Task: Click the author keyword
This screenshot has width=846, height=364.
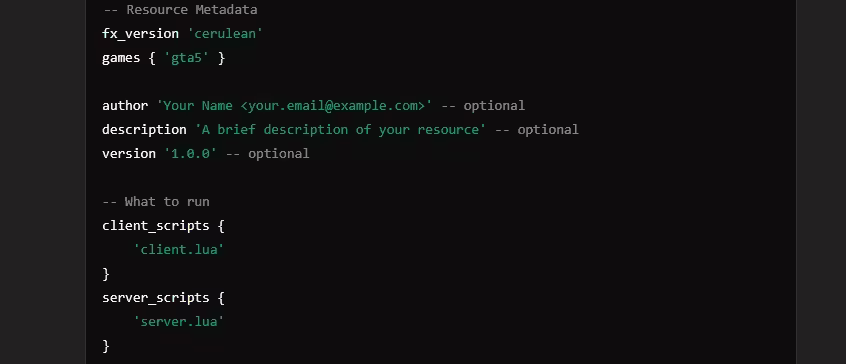Action: 125,106
